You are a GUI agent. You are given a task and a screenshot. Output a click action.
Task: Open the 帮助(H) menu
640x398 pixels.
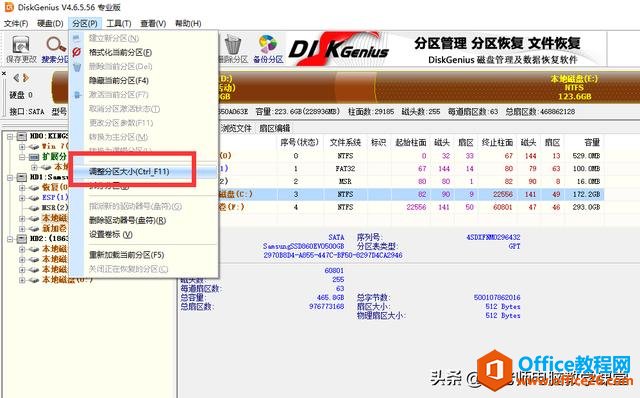click(188, 24)
